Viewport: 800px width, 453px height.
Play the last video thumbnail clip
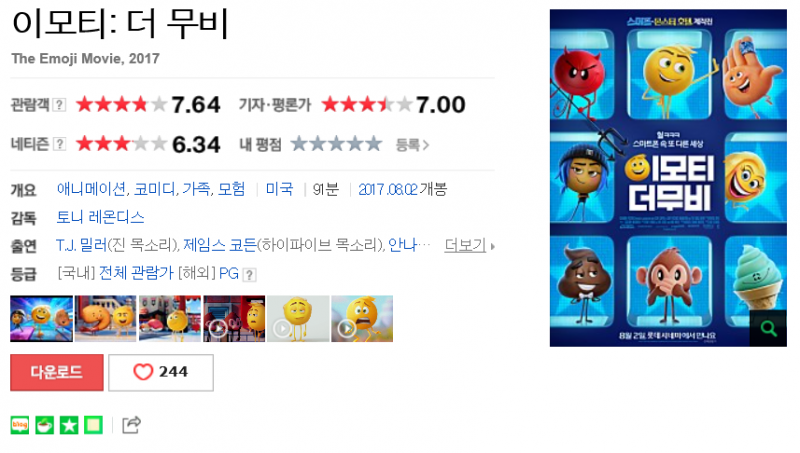click(362, 319)
